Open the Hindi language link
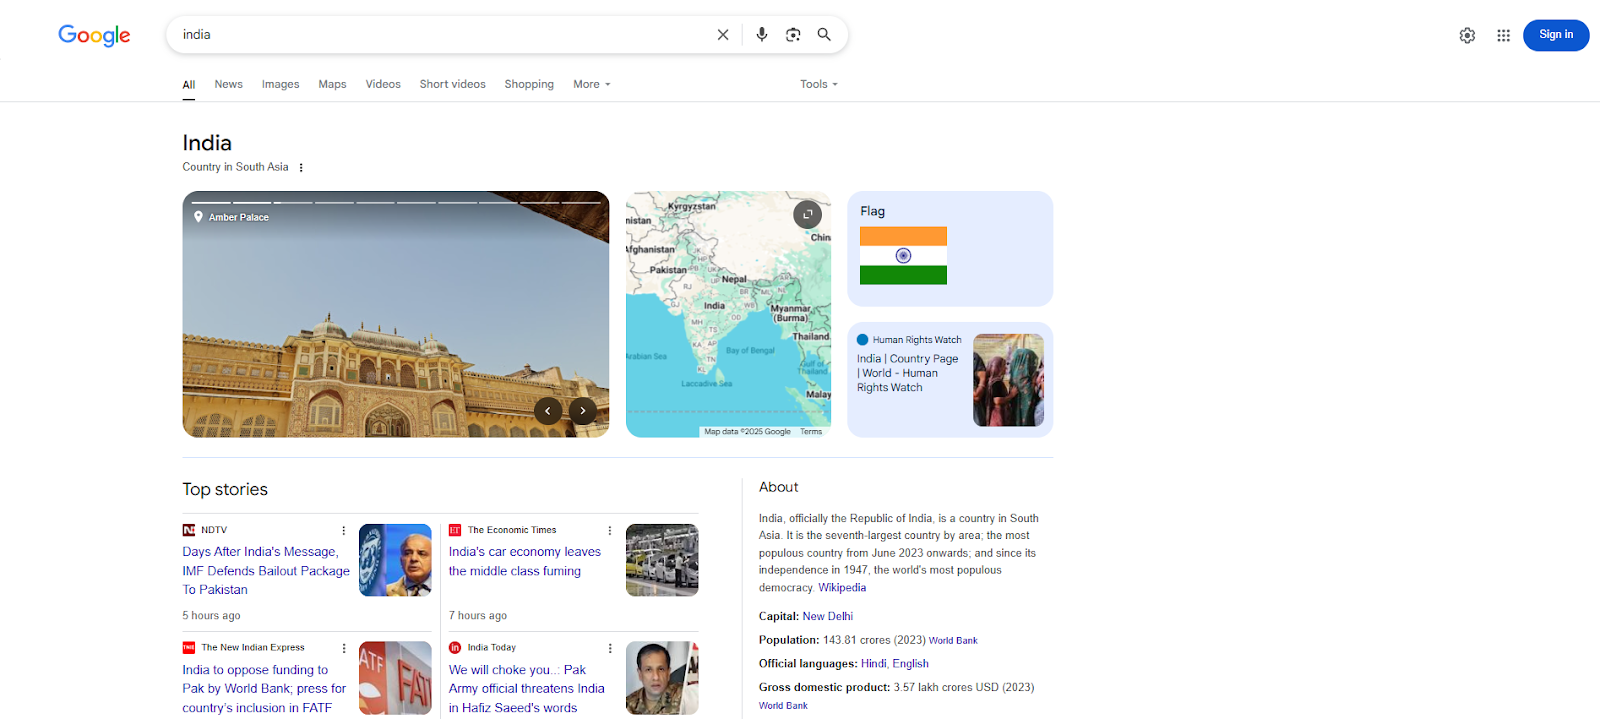 (873, 664)
